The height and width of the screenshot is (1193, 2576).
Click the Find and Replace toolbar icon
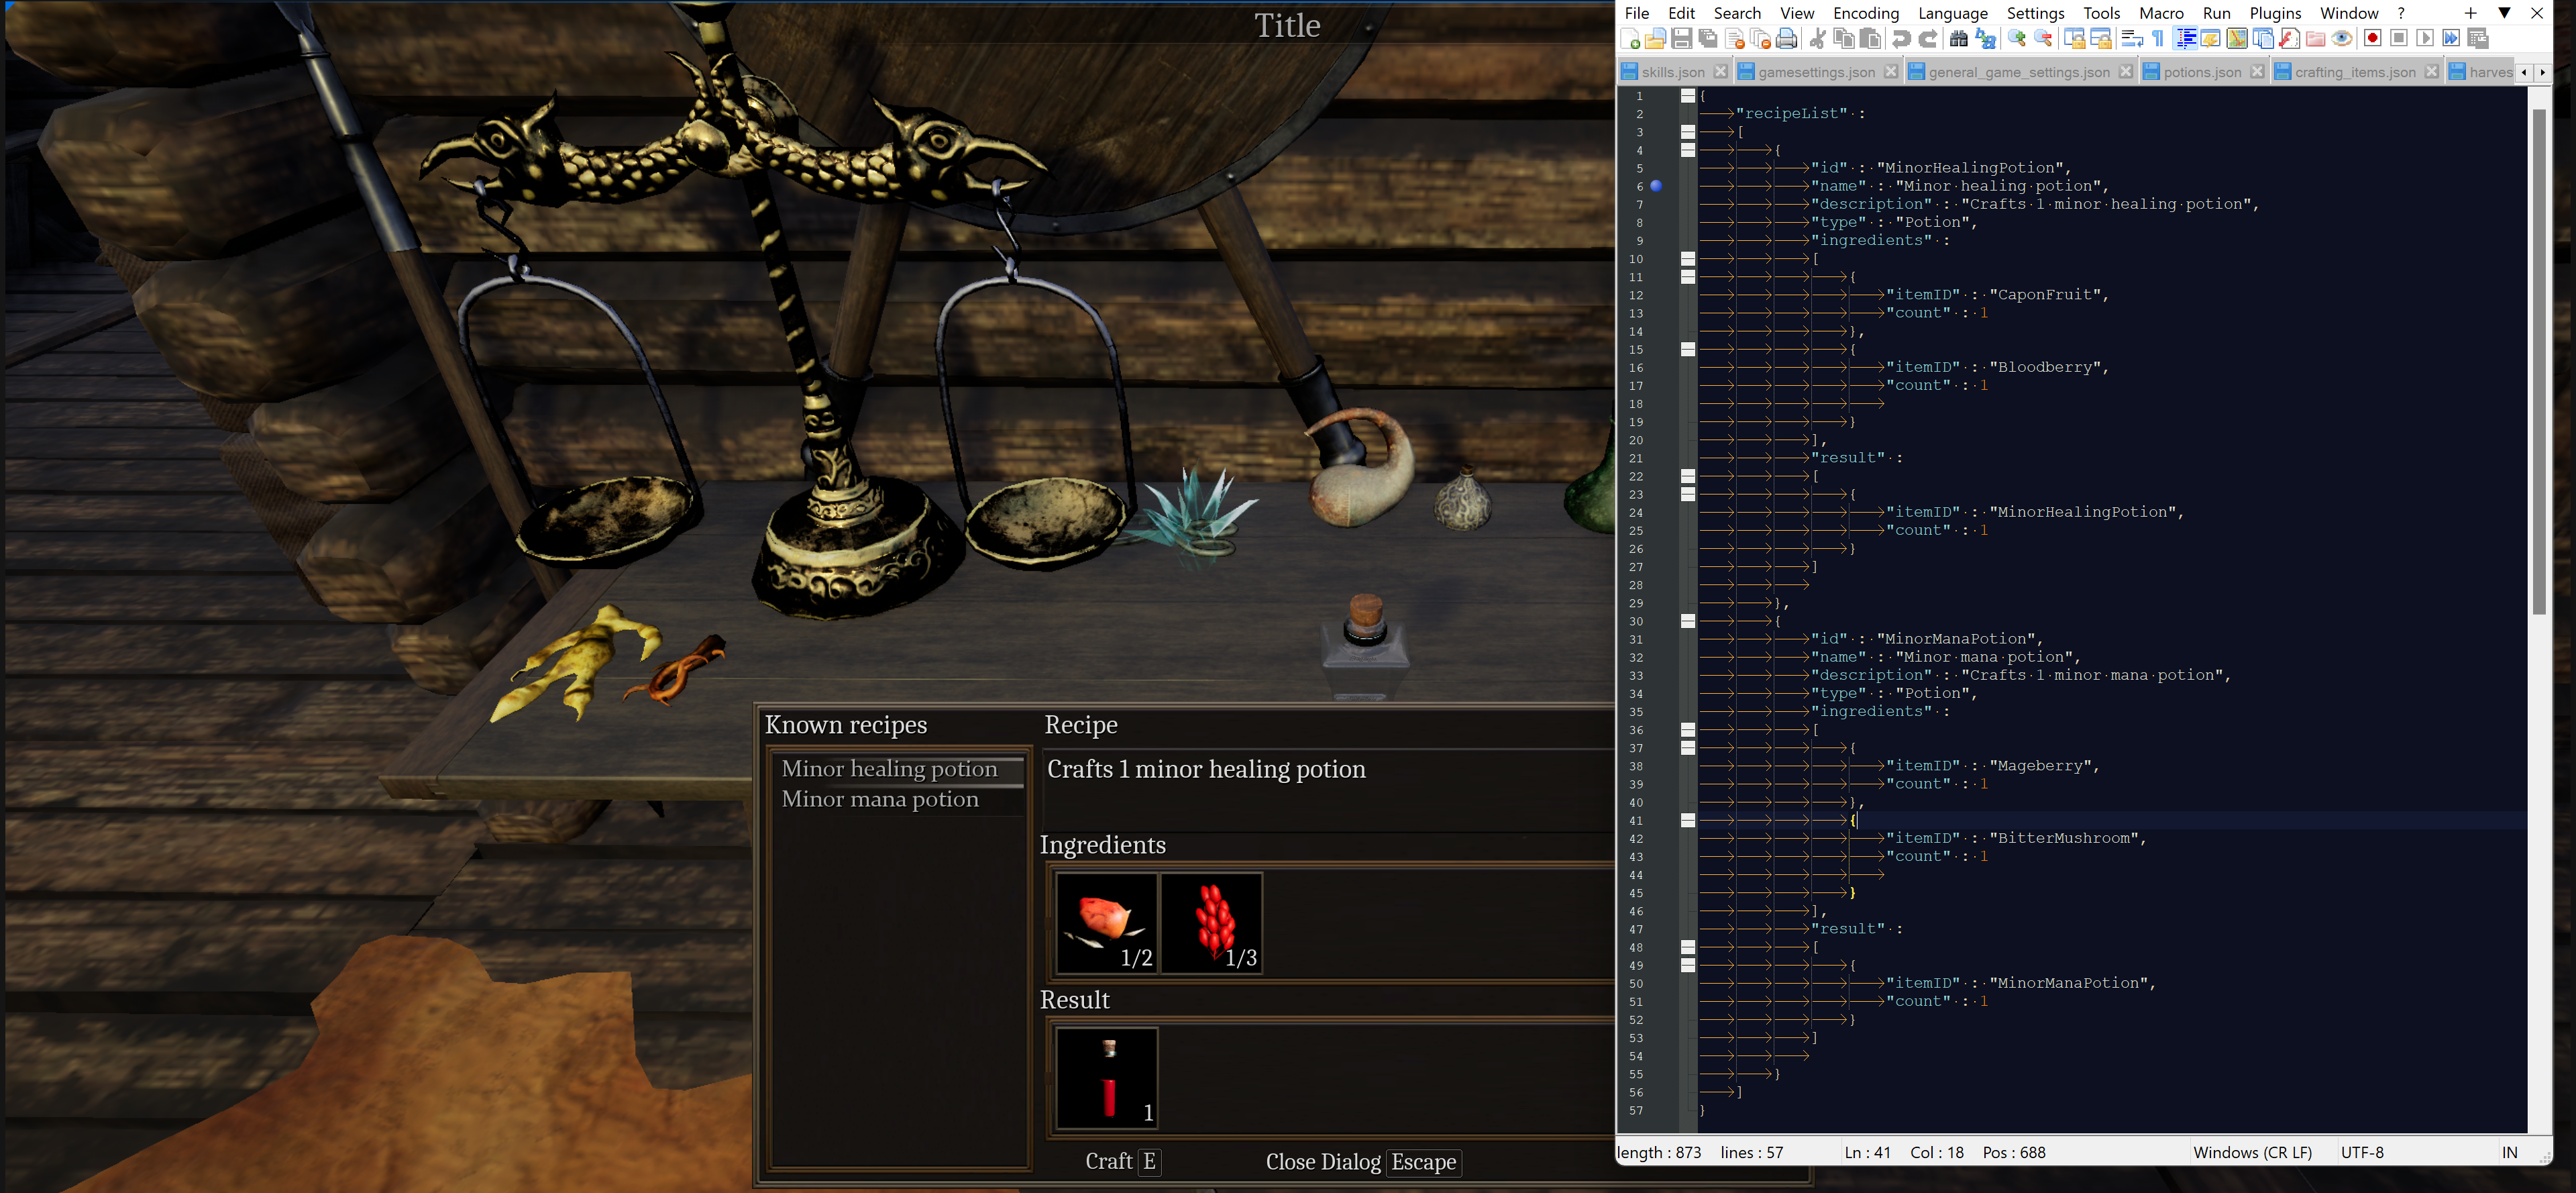[1986, 39]
